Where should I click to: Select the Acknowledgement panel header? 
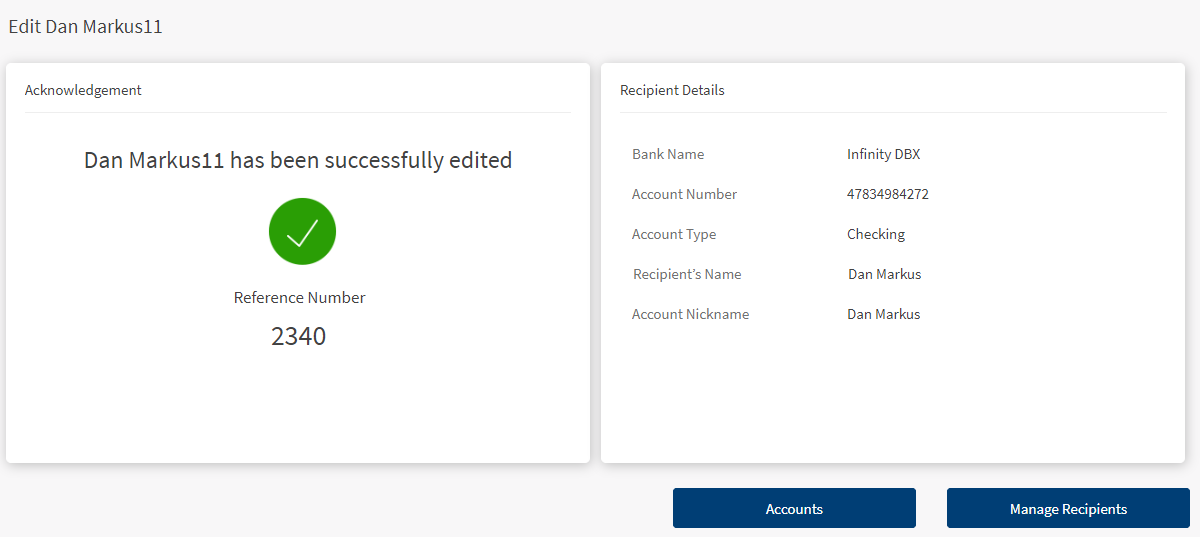[83, 90]
